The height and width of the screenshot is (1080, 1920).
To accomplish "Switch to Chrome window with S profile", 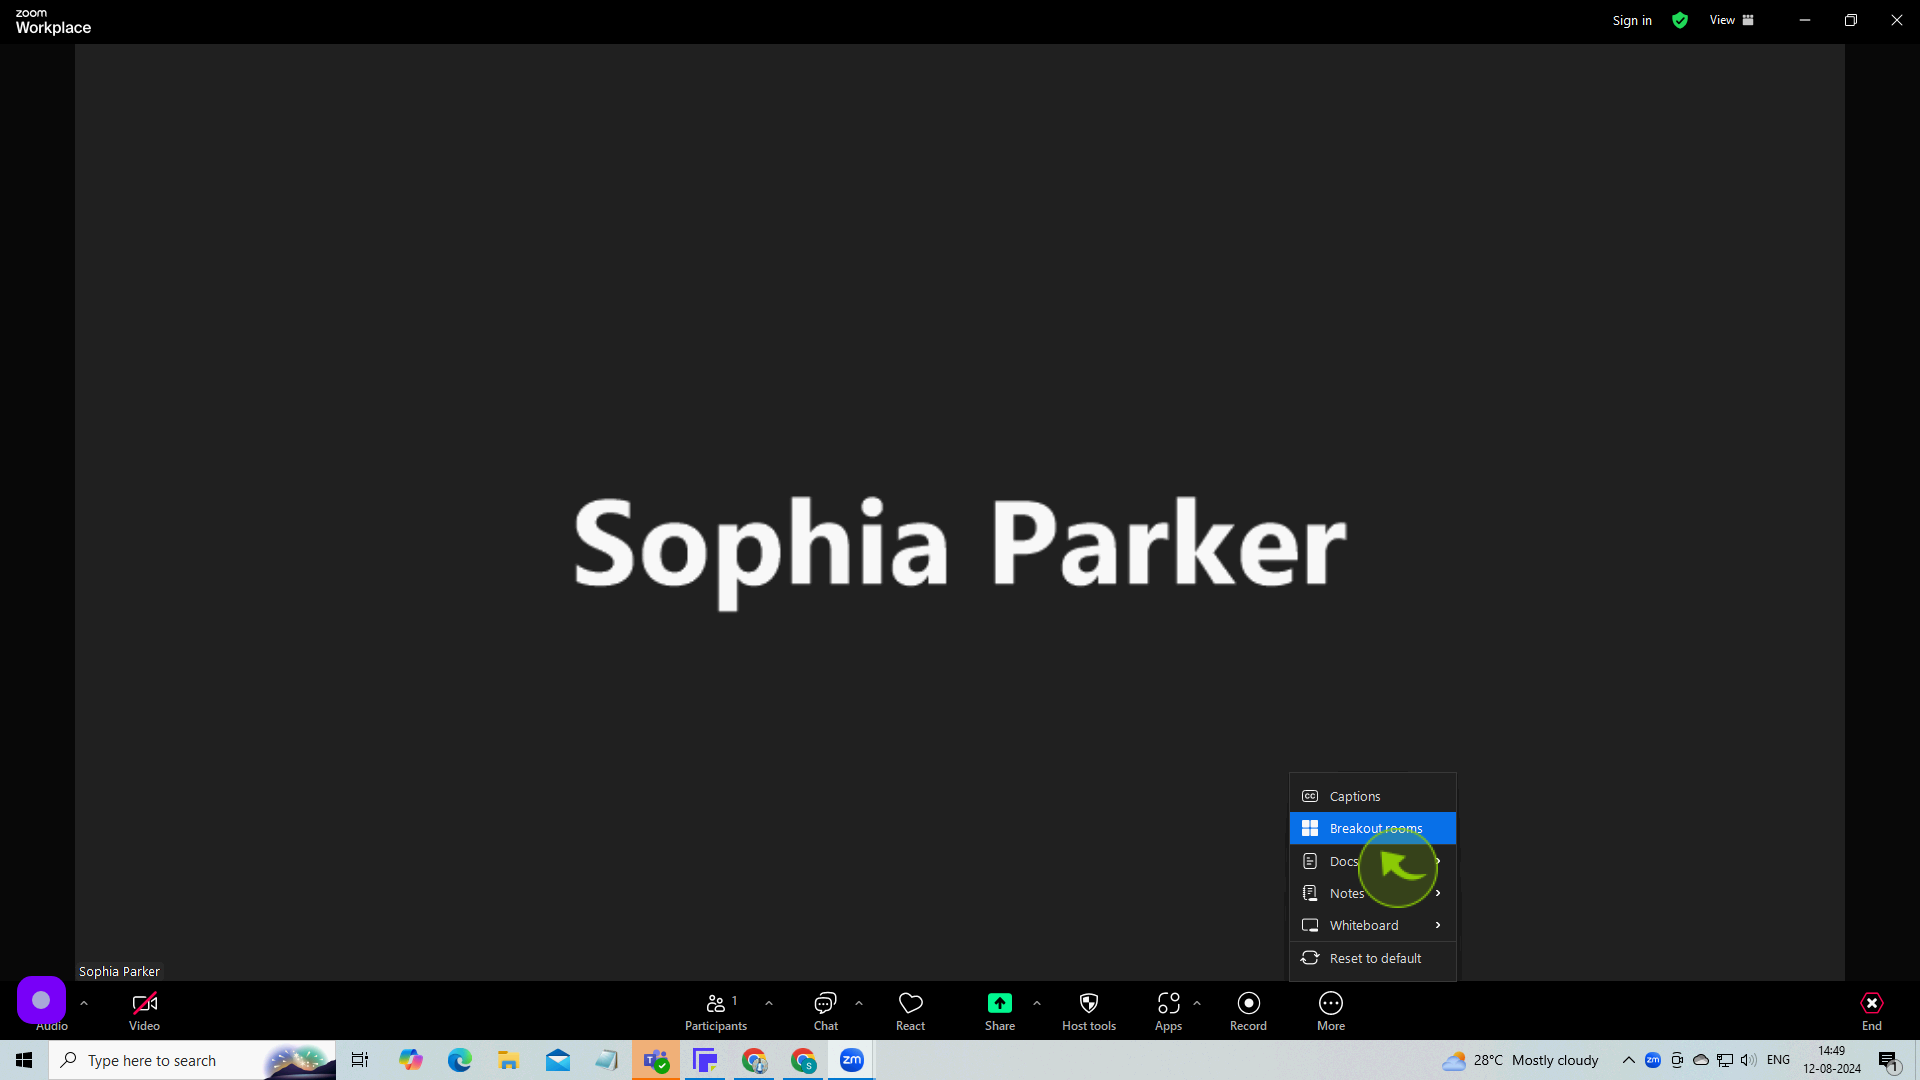I will pos(803,1060).
